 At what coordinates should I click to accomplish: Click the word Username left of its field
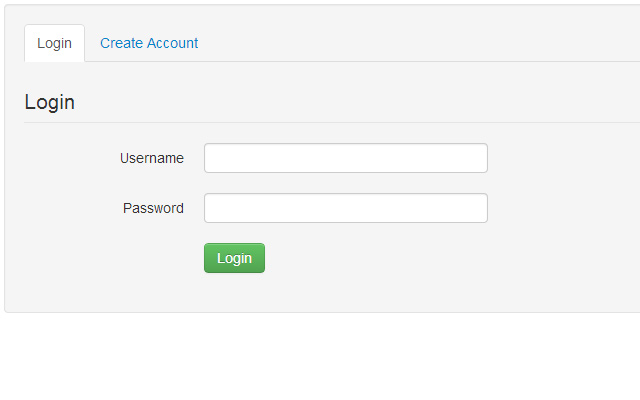pyautogui.click(x=152, y=158)
